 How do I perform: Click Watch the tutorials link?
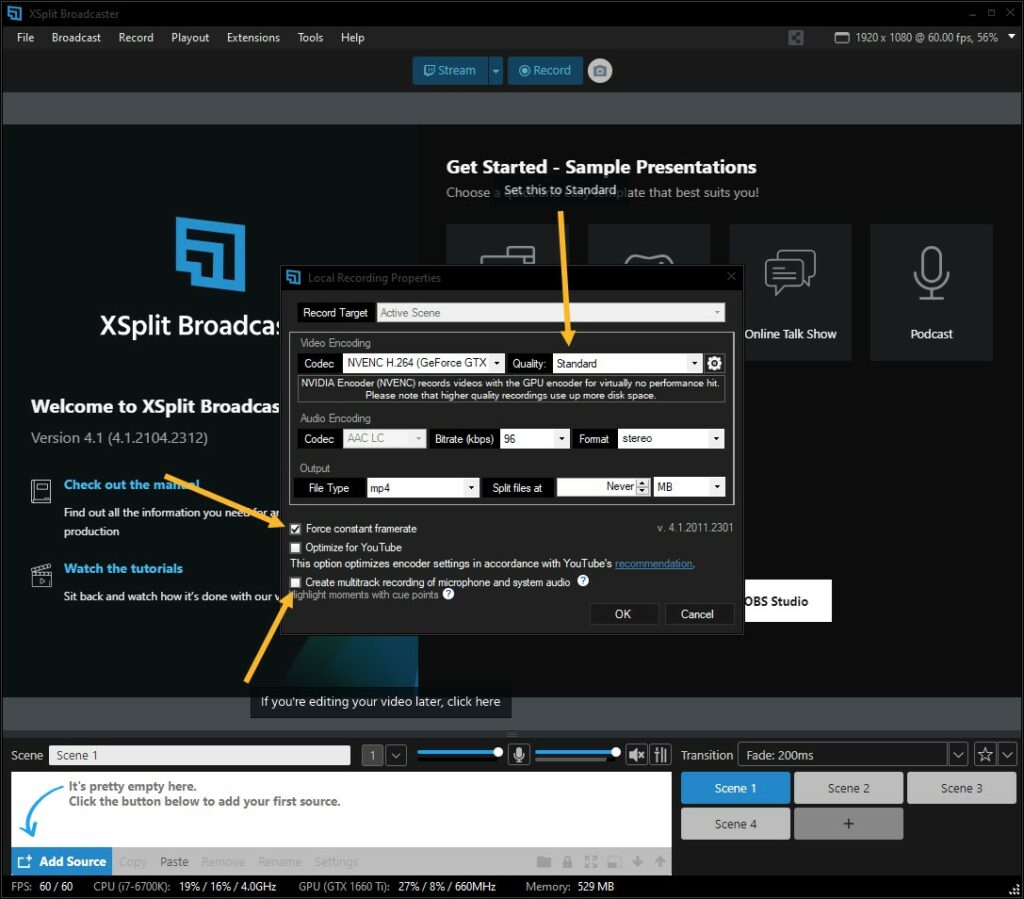(123, 569)
